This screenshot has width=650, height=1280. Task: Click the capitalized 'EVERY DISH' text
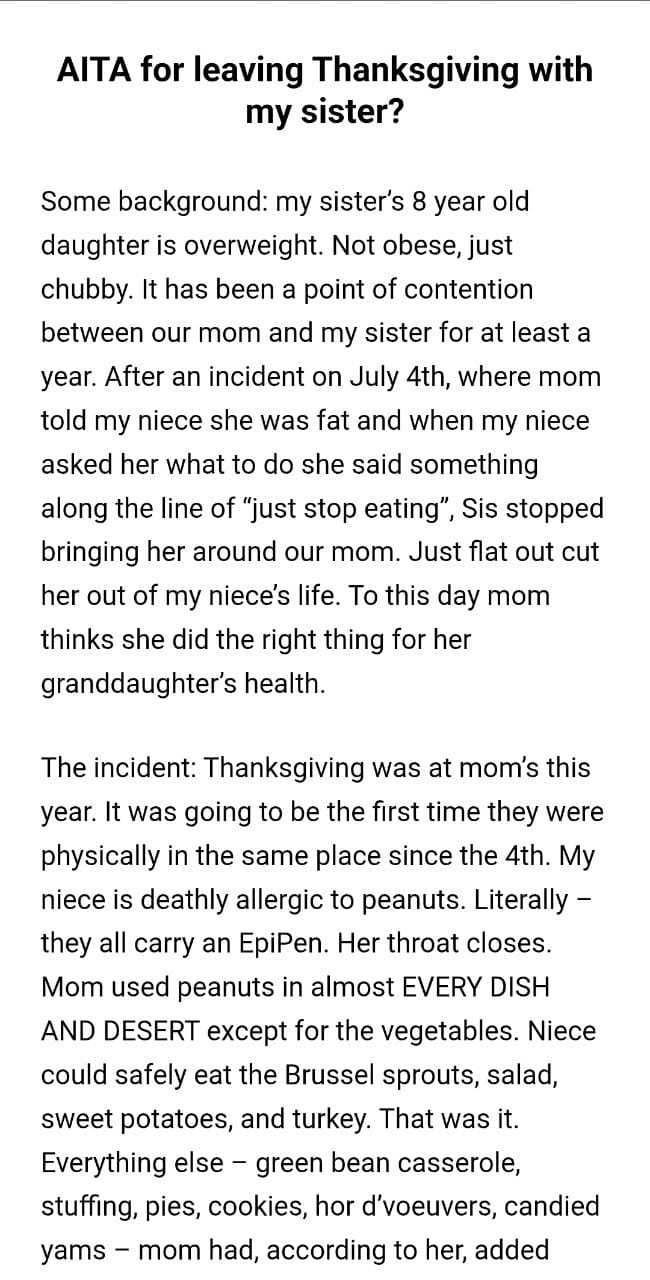click(x=476, y=987)
